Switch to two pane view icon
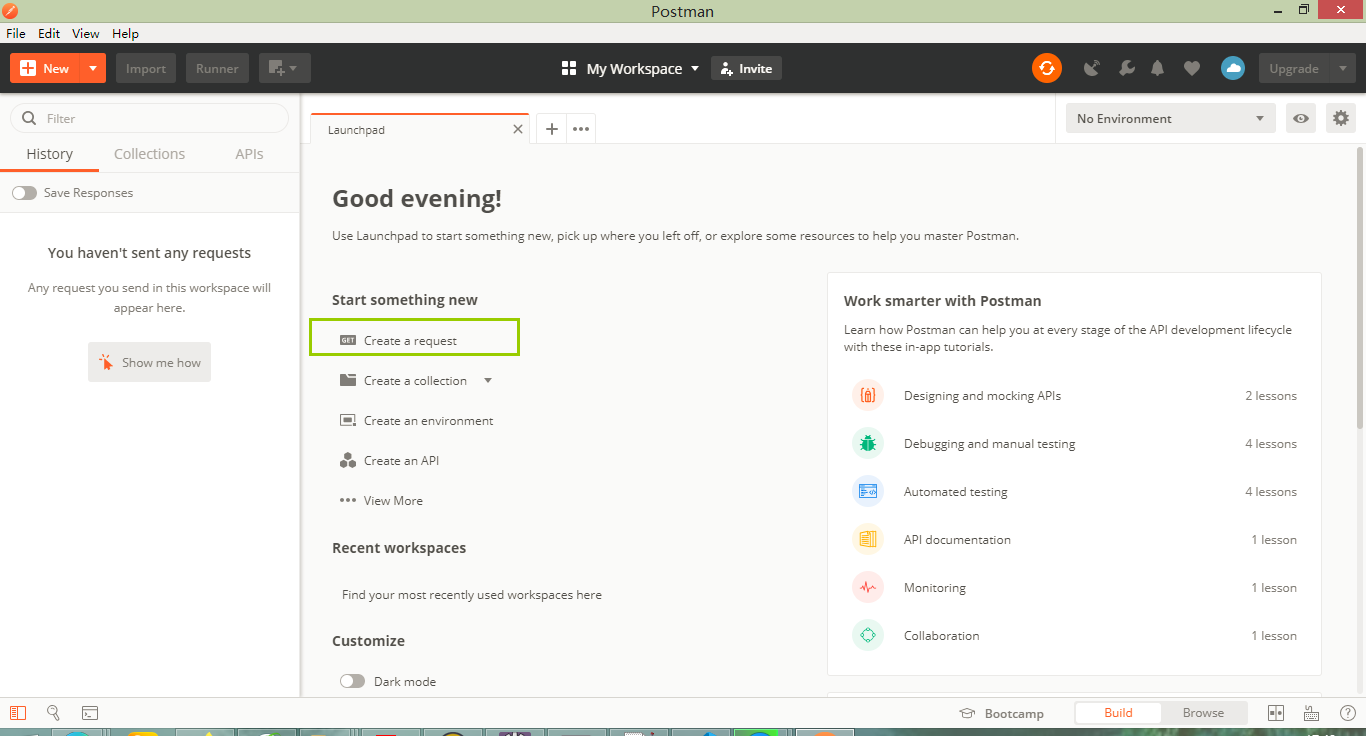 [x=1276, y=713]
